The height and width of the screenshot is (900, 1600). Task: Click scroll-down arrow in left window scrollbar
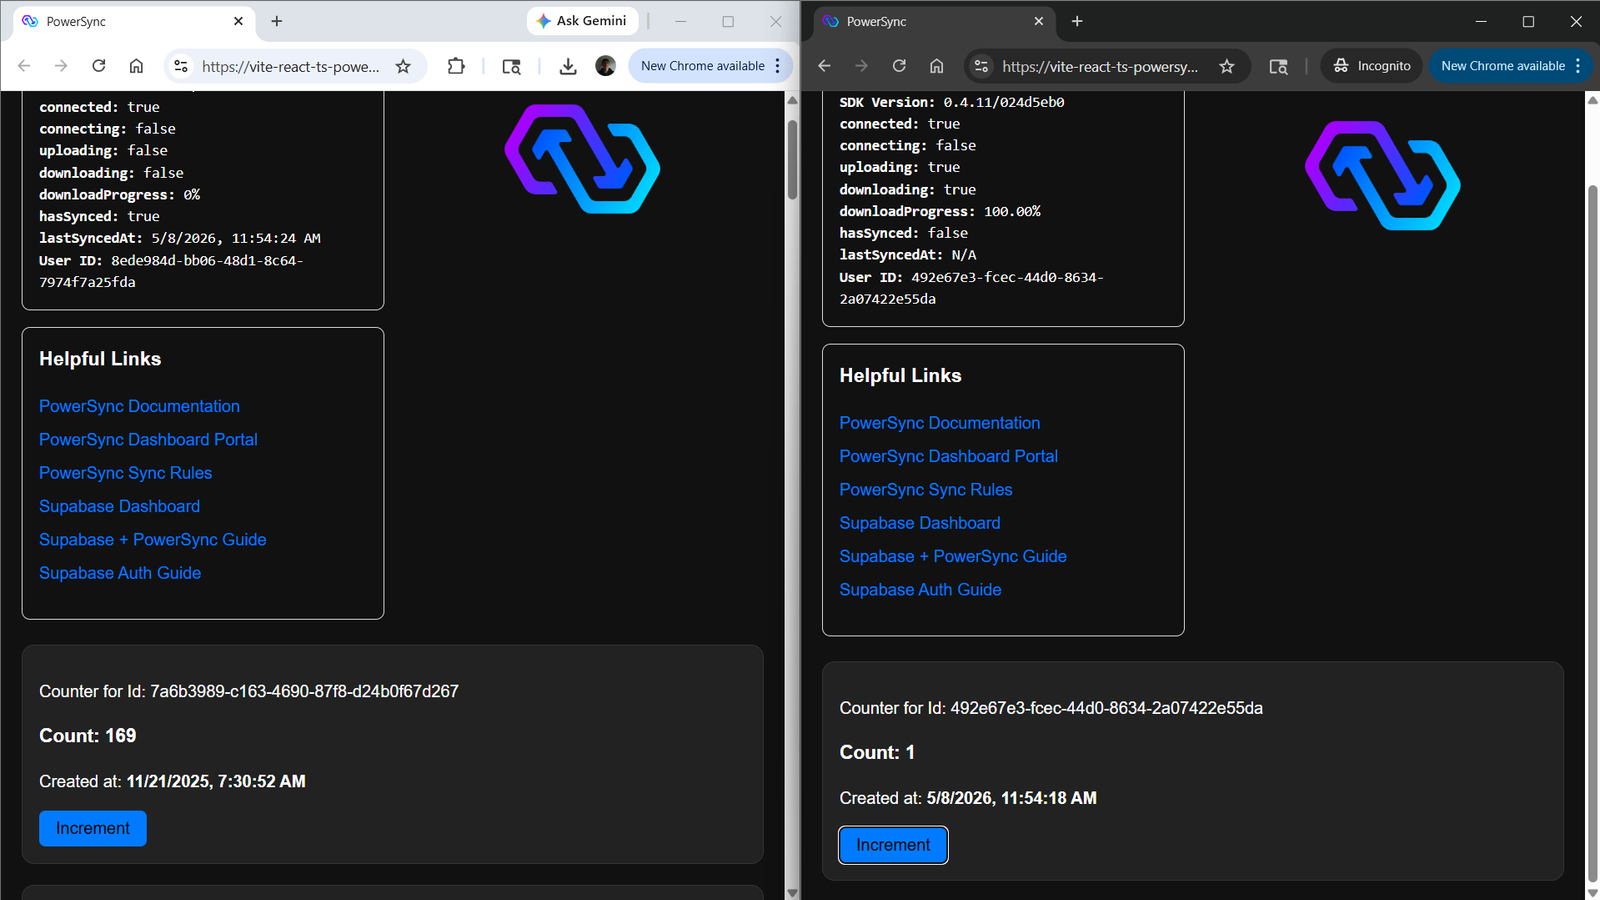[x=792, y=892]
